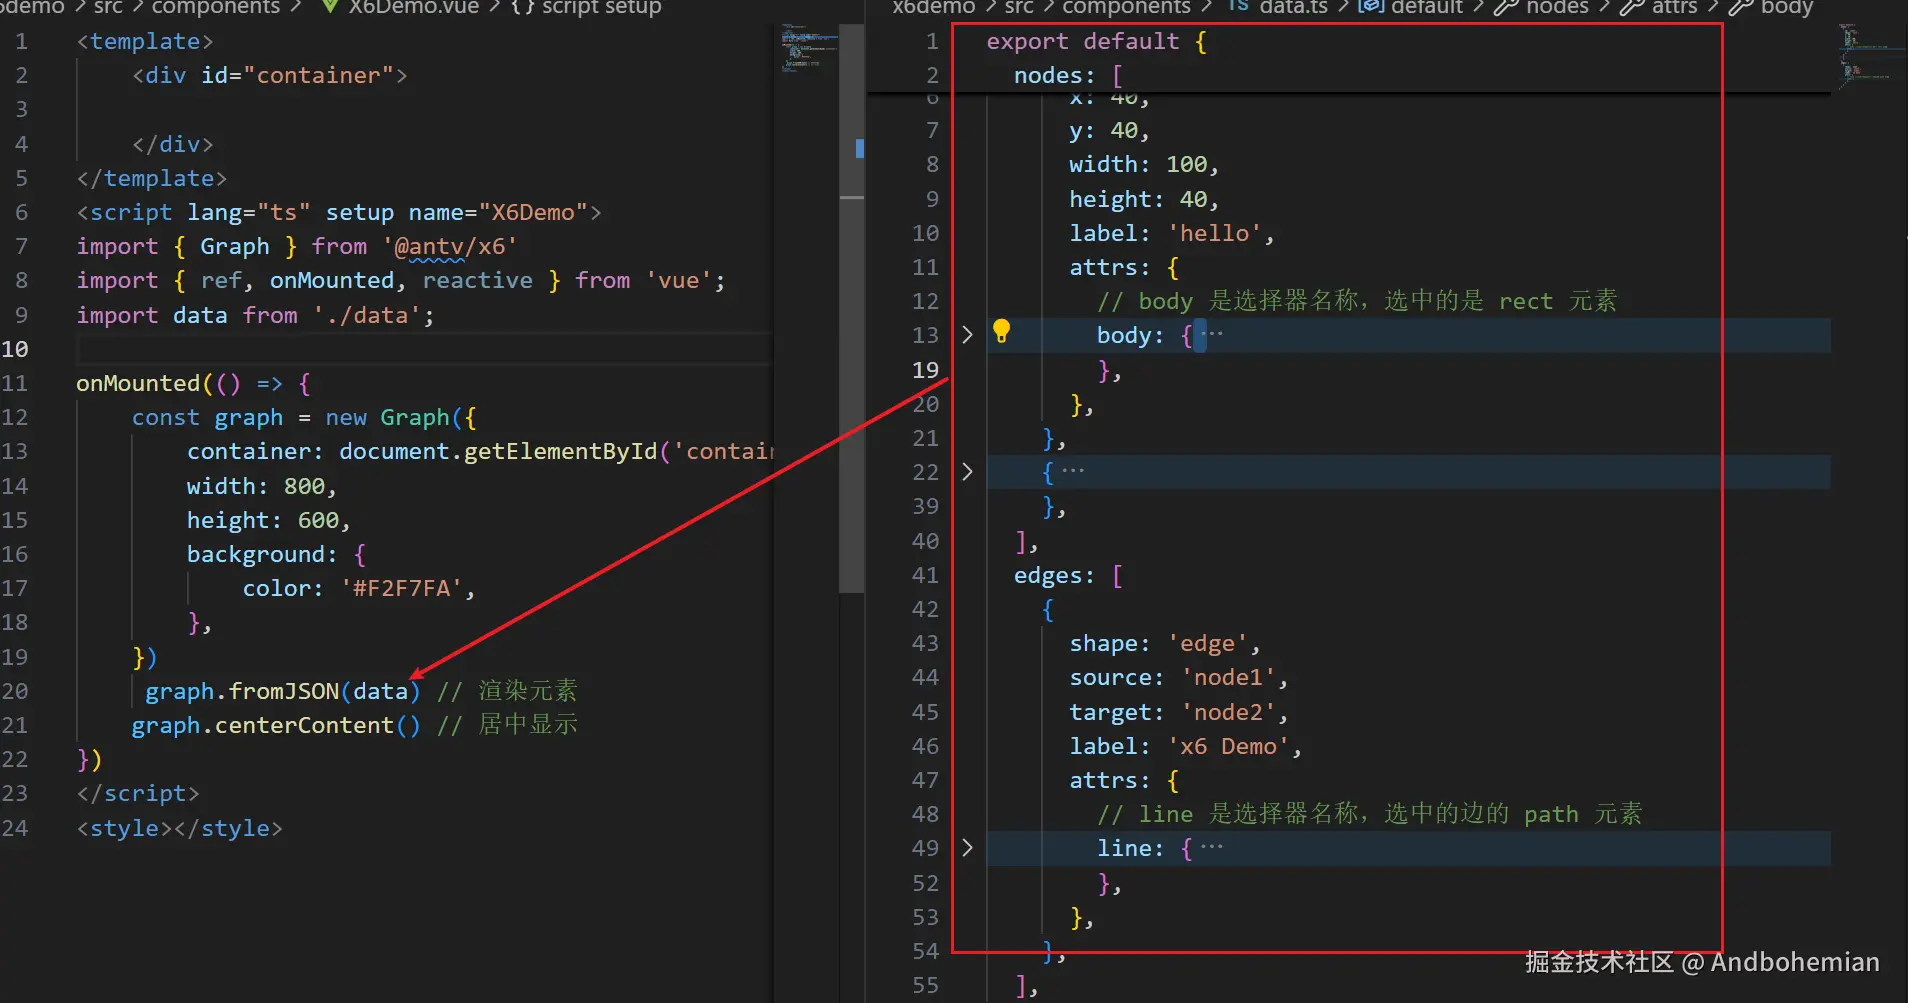Image resolution: width=1908 pixels, height=1003 pixels.
Task: Select the 'body' breadcrumb segment
Action: pyautogui.click(x=1787, y=7)
